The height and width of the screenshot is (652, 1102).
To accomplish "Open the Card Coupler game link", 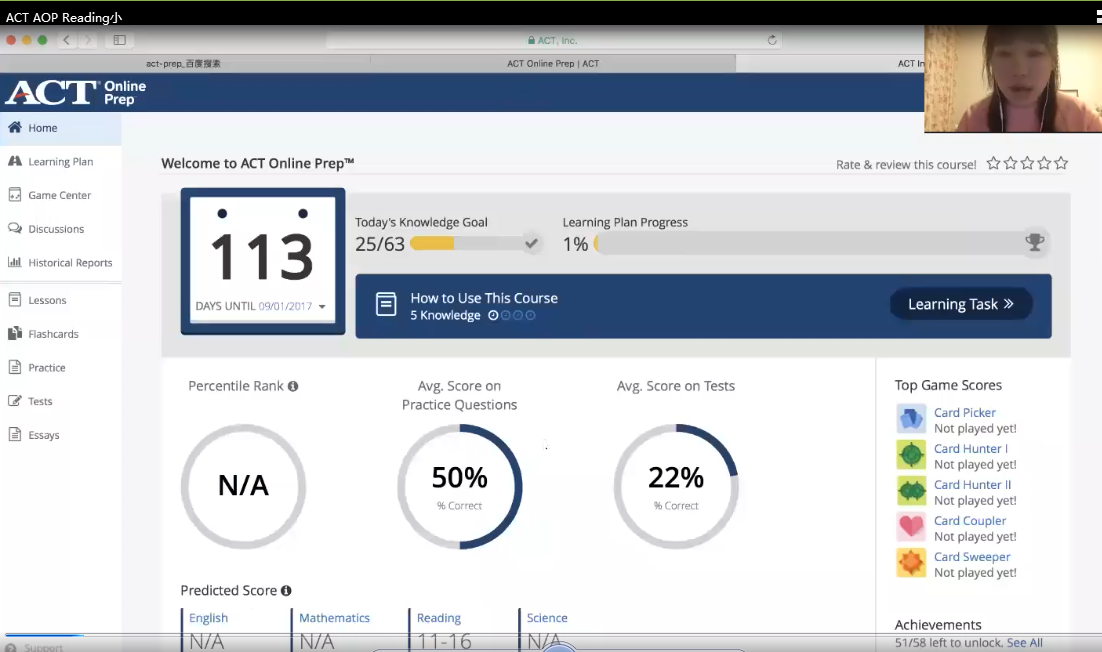I will (x=970, y=521).
